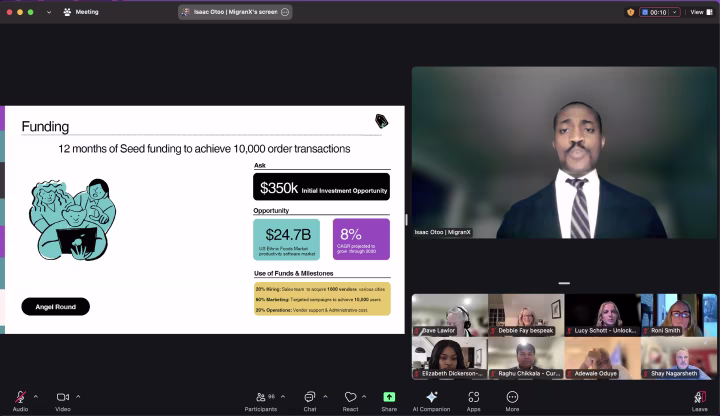The height and width of the screenshot is (416, 720).
Task: Open the View layout menu
Action: click(x=701, y=12)
